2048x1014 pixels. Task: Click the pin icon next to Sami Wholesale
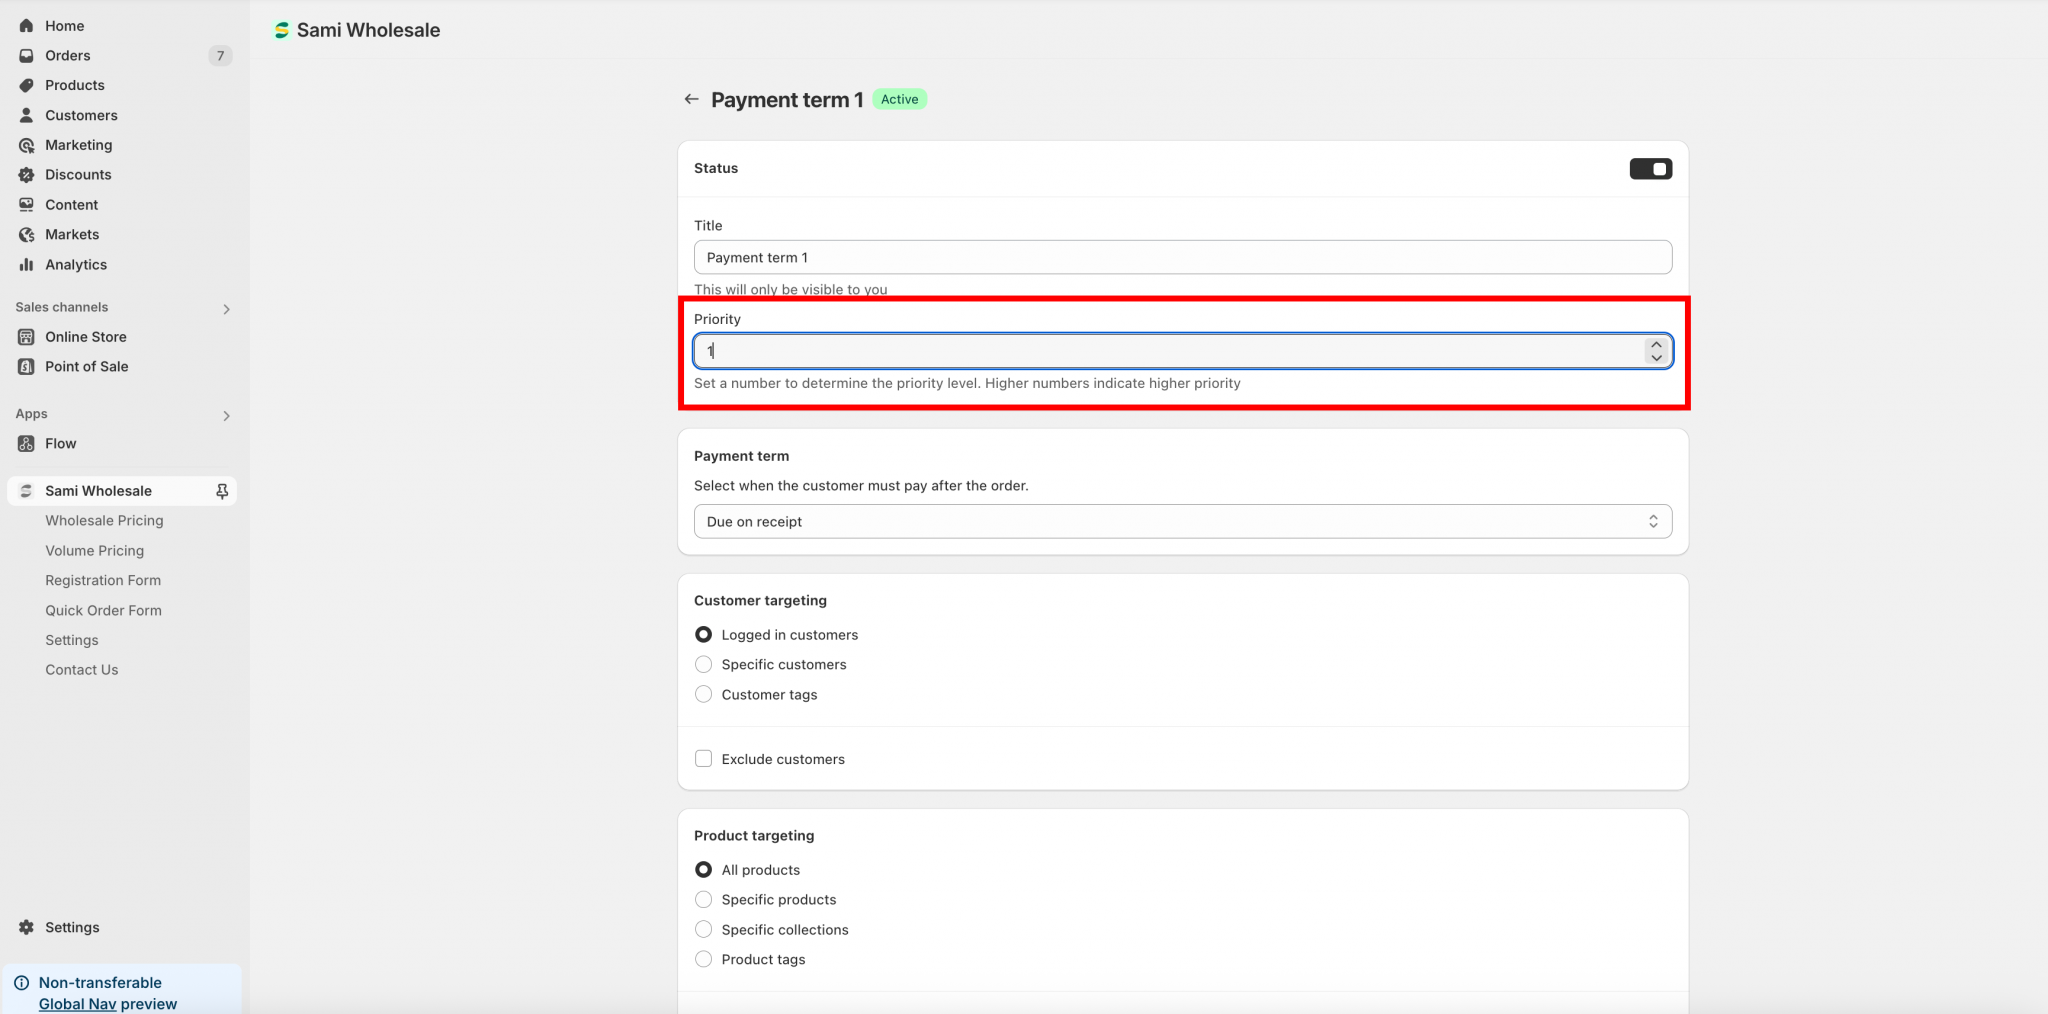tap(222, 491)
